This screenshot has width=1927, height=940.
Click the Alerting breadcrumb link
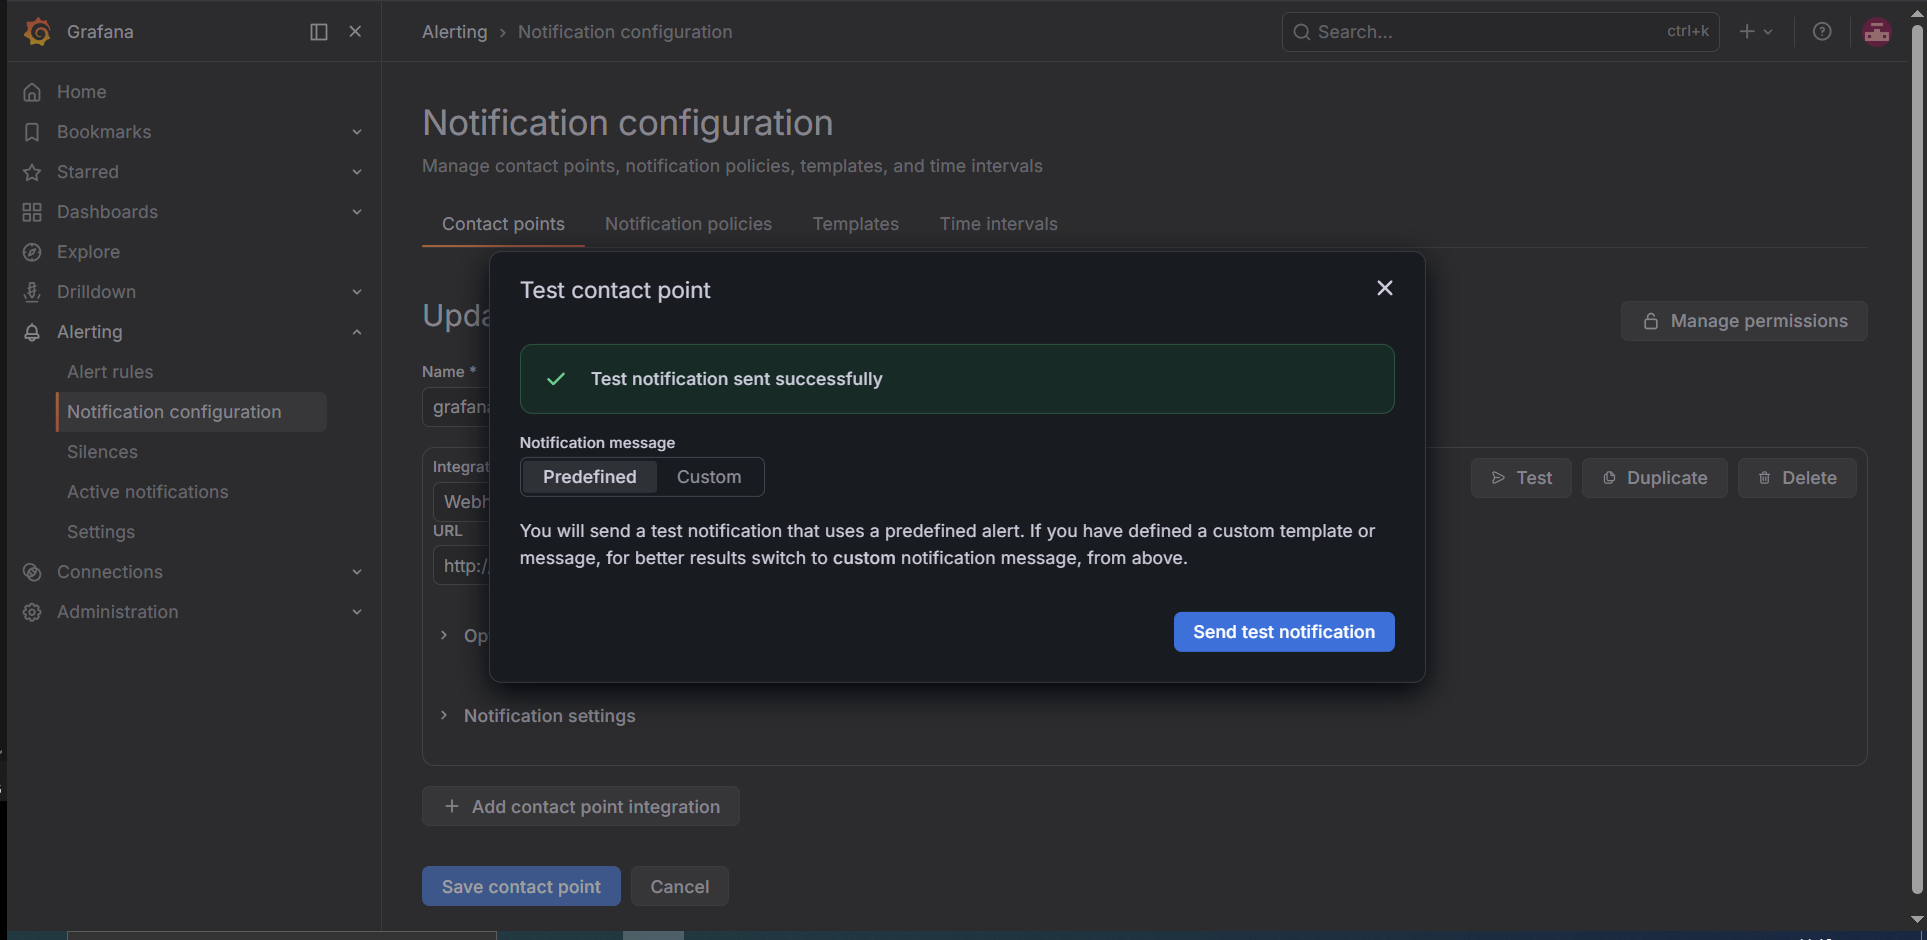454,32
